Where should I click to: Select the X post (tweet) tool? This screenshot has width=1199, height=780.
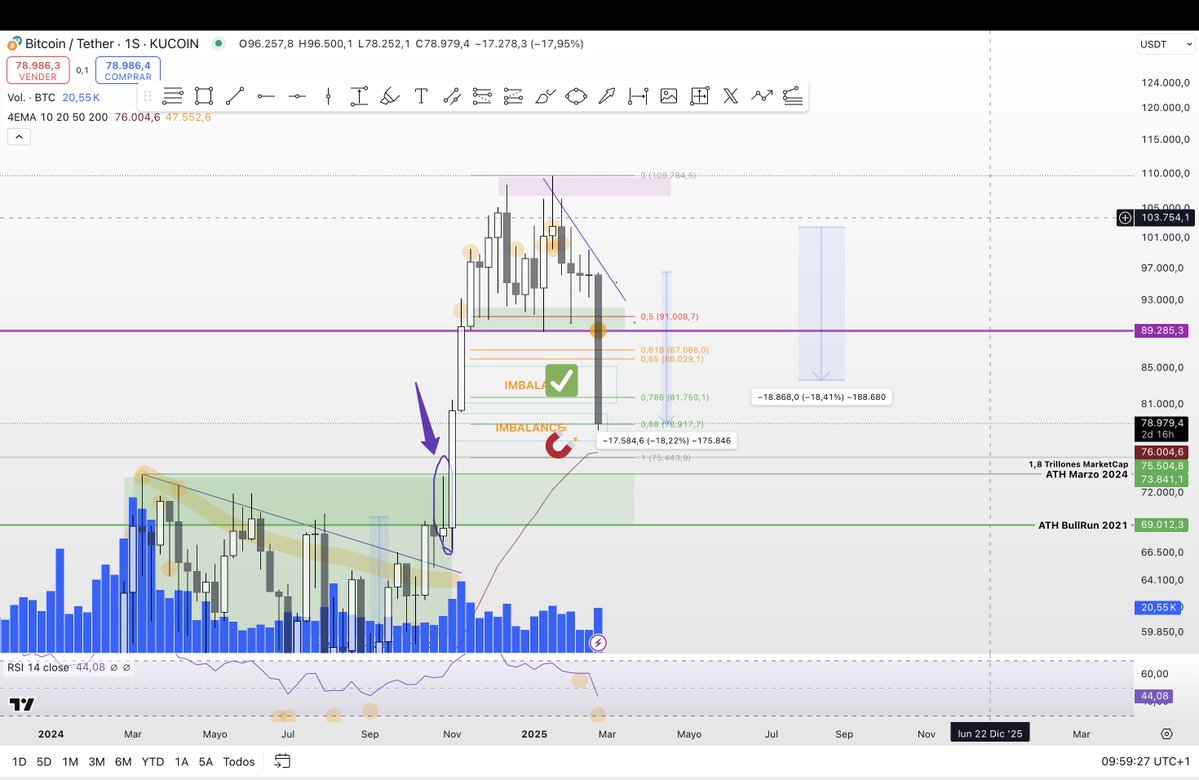point(731,96)
